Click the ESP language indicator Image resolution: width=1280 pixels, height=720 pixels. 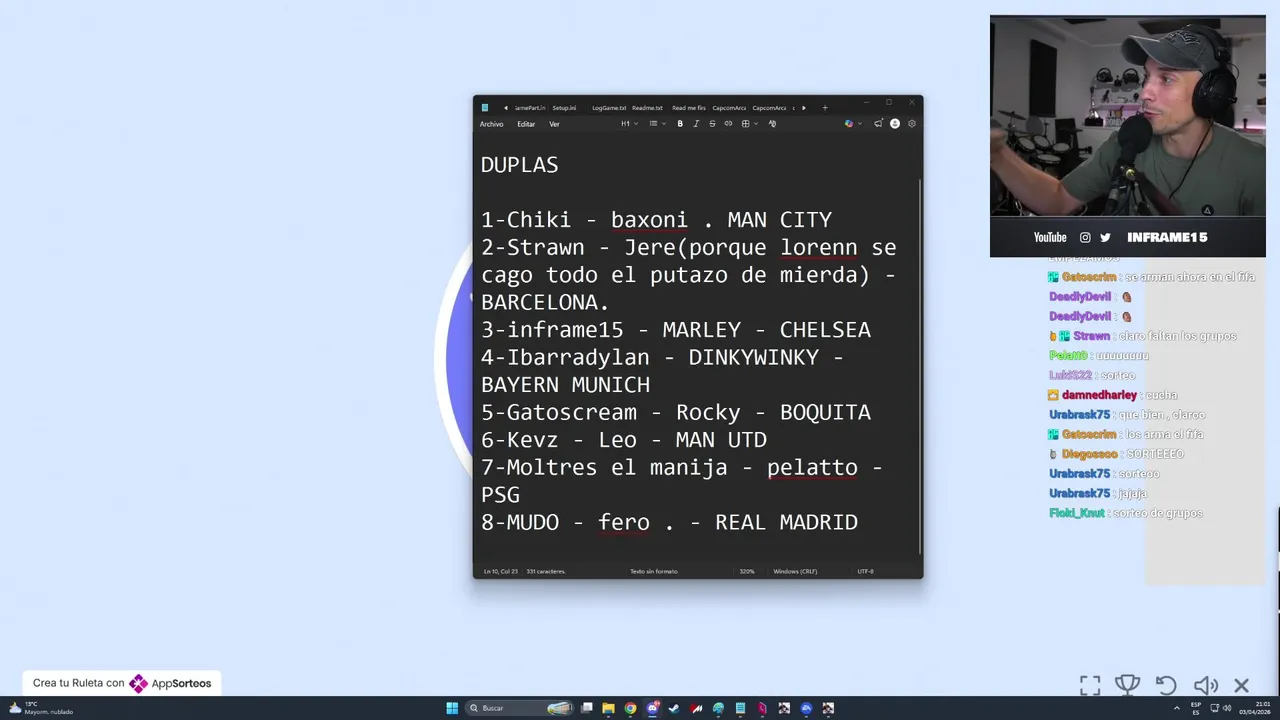pyautogui.click(x=1196, y=708)
